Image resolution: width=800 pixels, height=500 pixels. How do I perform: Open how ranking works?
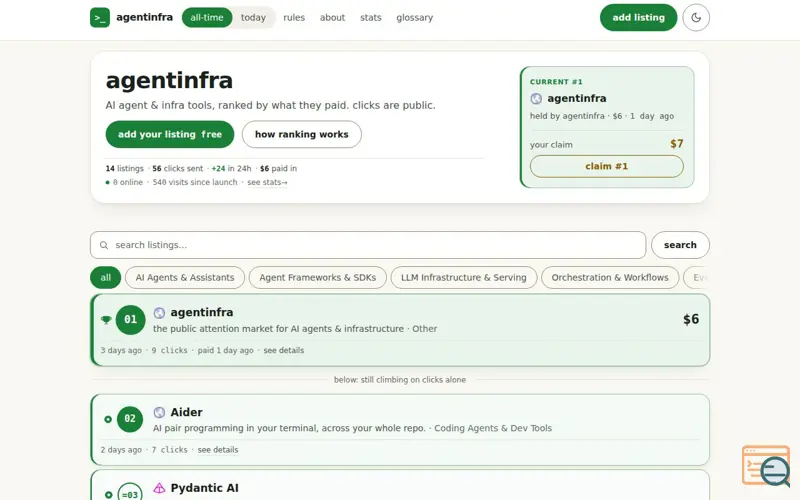[302, 134]
